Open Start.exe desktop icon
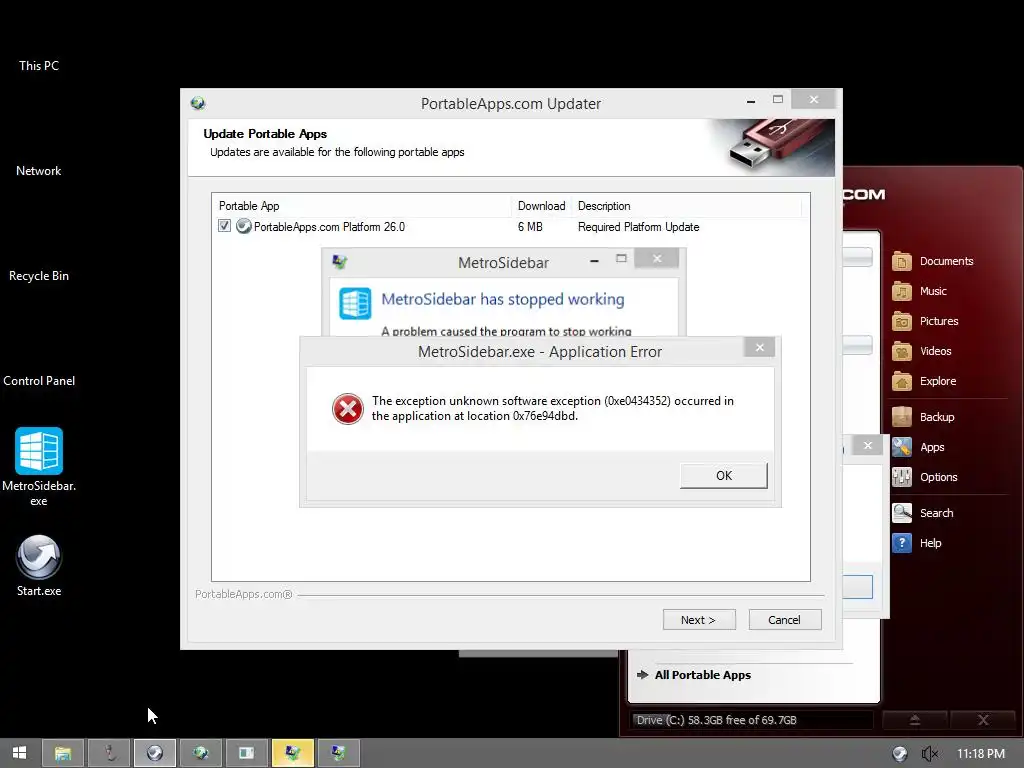The image size is (1024, 768). [x=39, y=566]
